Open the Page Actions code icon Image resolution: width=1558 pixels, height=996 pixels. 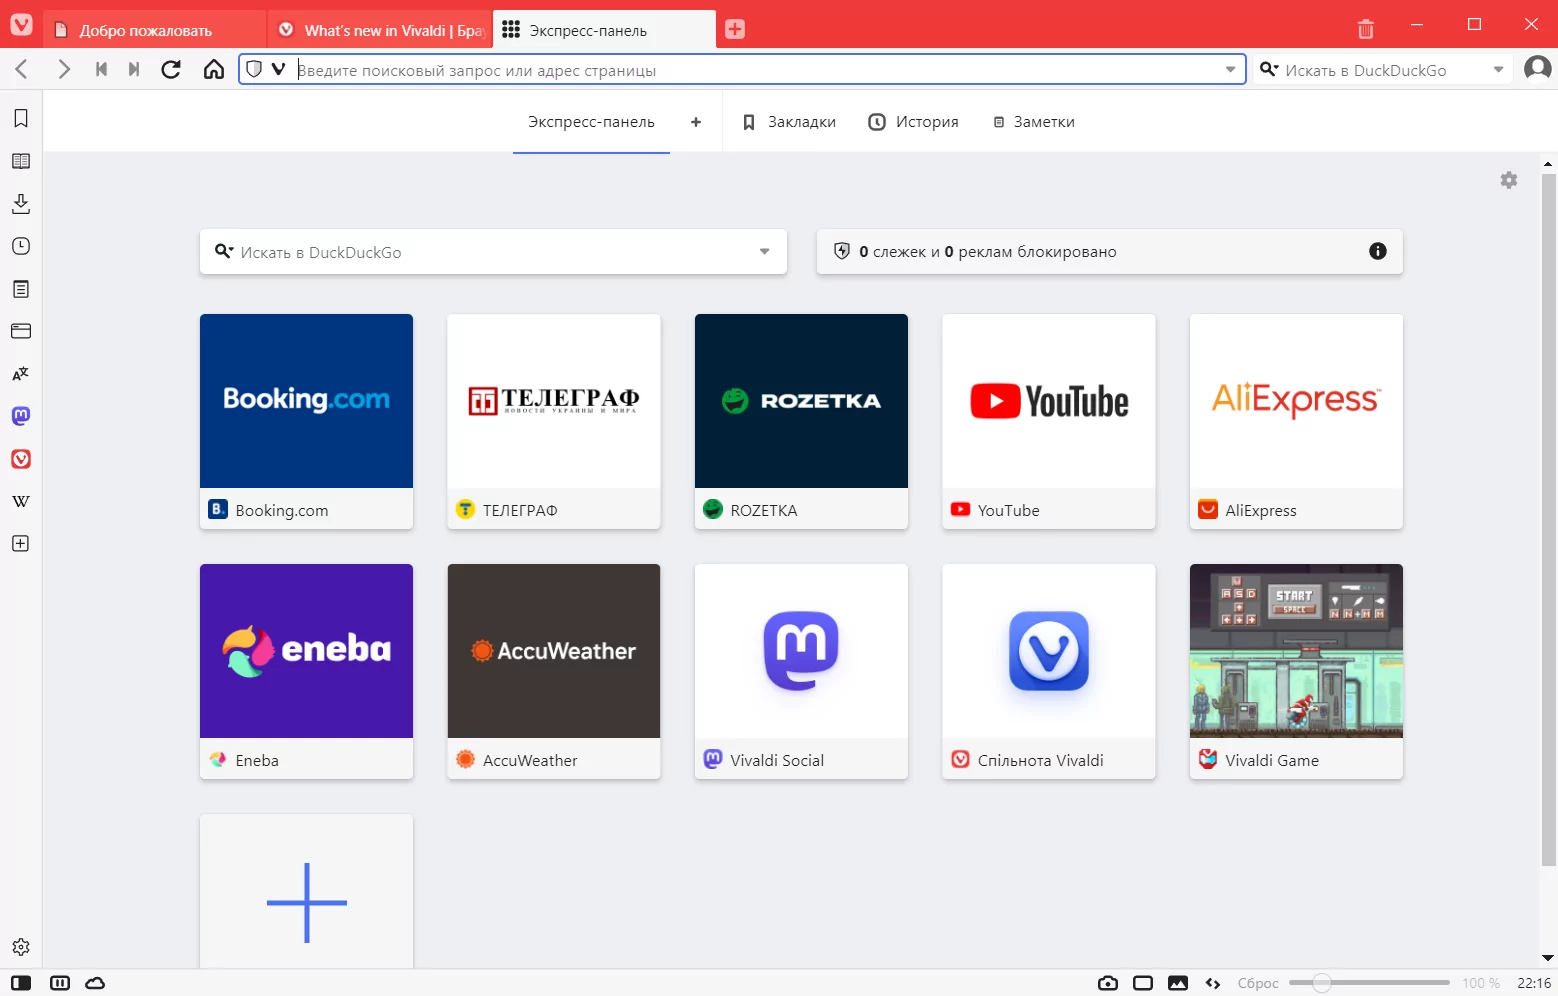point(1213,983)
